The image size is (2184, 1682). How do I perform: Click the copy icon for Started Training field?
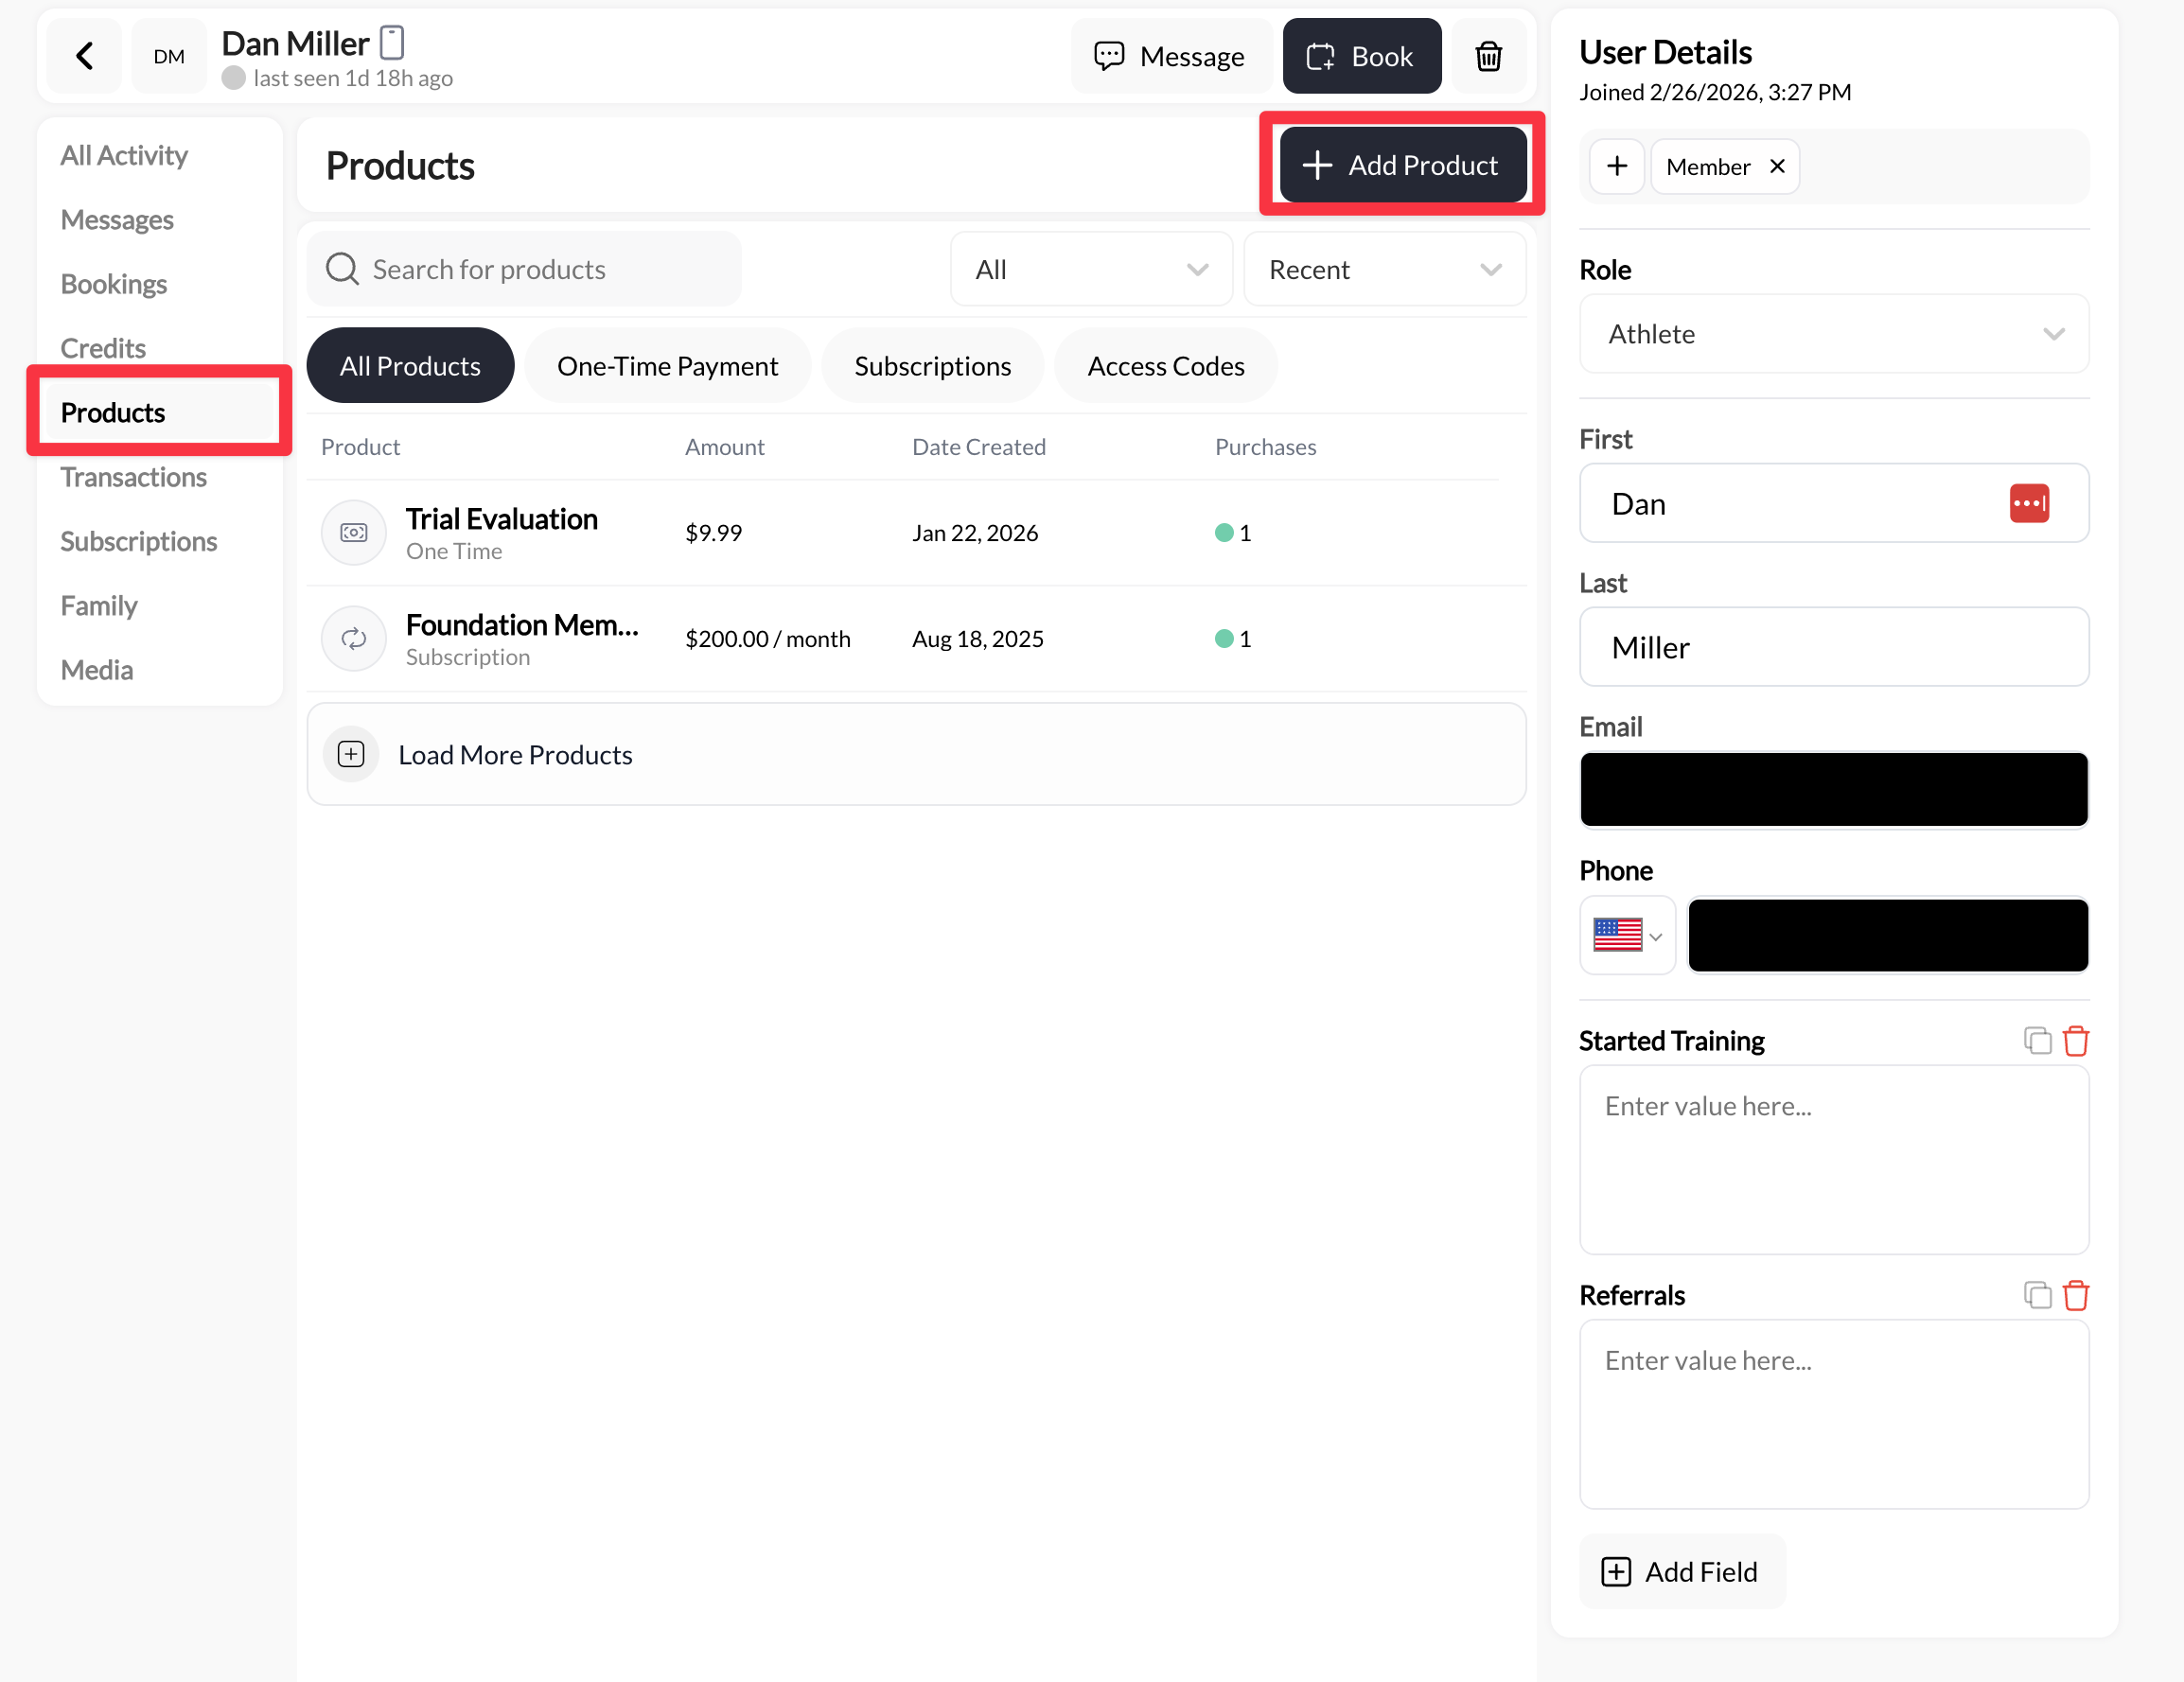point(2038,1040)
